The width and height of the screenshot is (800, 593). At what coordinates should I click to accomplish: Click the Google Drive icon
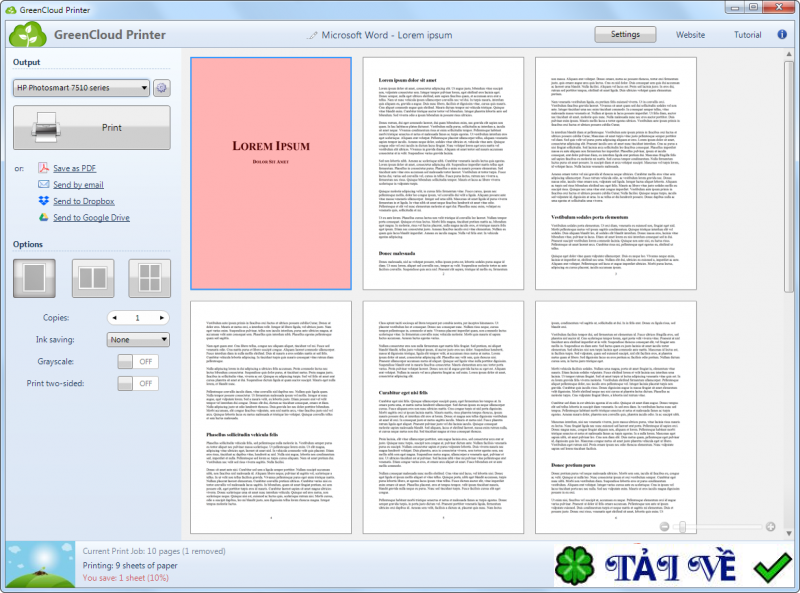click(44, 217)
